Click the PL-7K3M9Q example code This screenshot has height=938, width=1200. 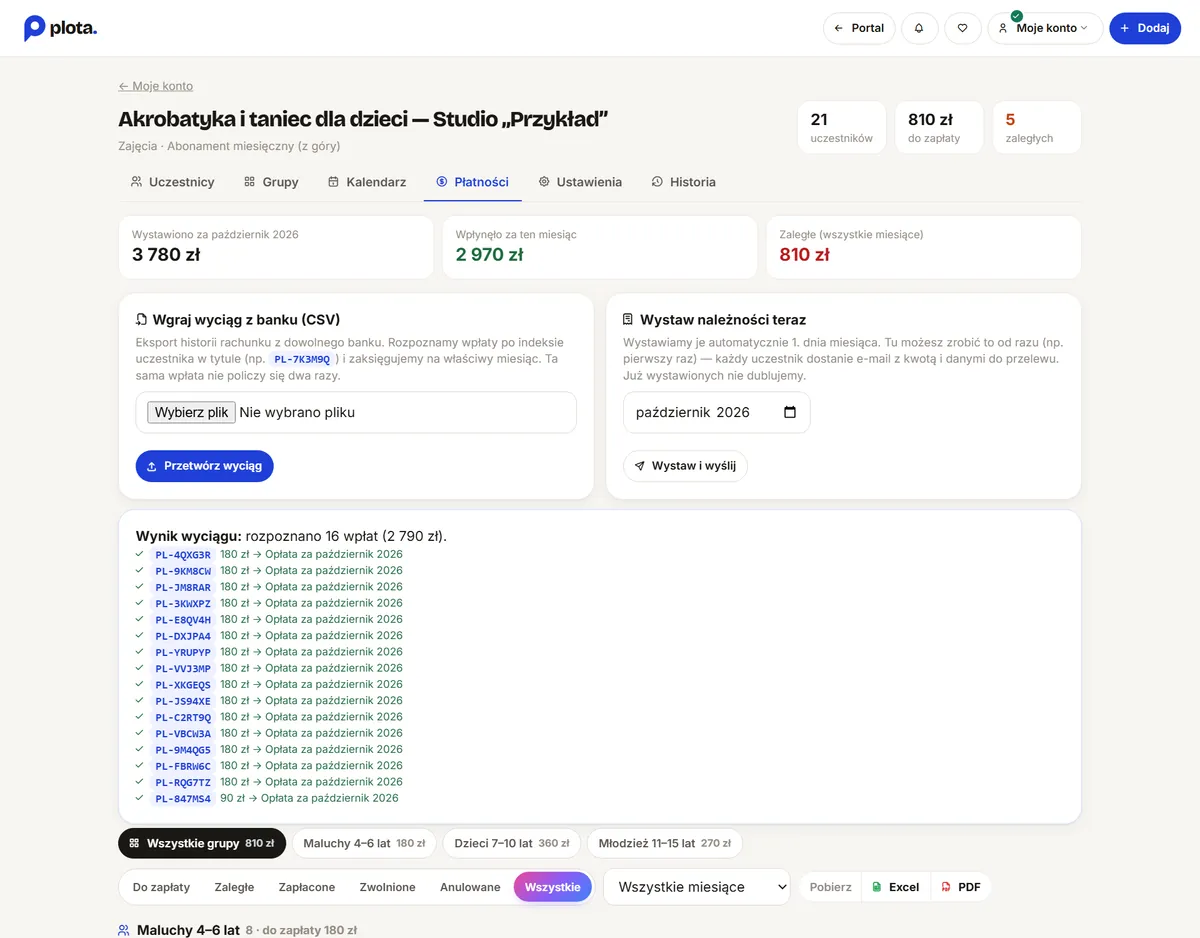click(302, 359)
